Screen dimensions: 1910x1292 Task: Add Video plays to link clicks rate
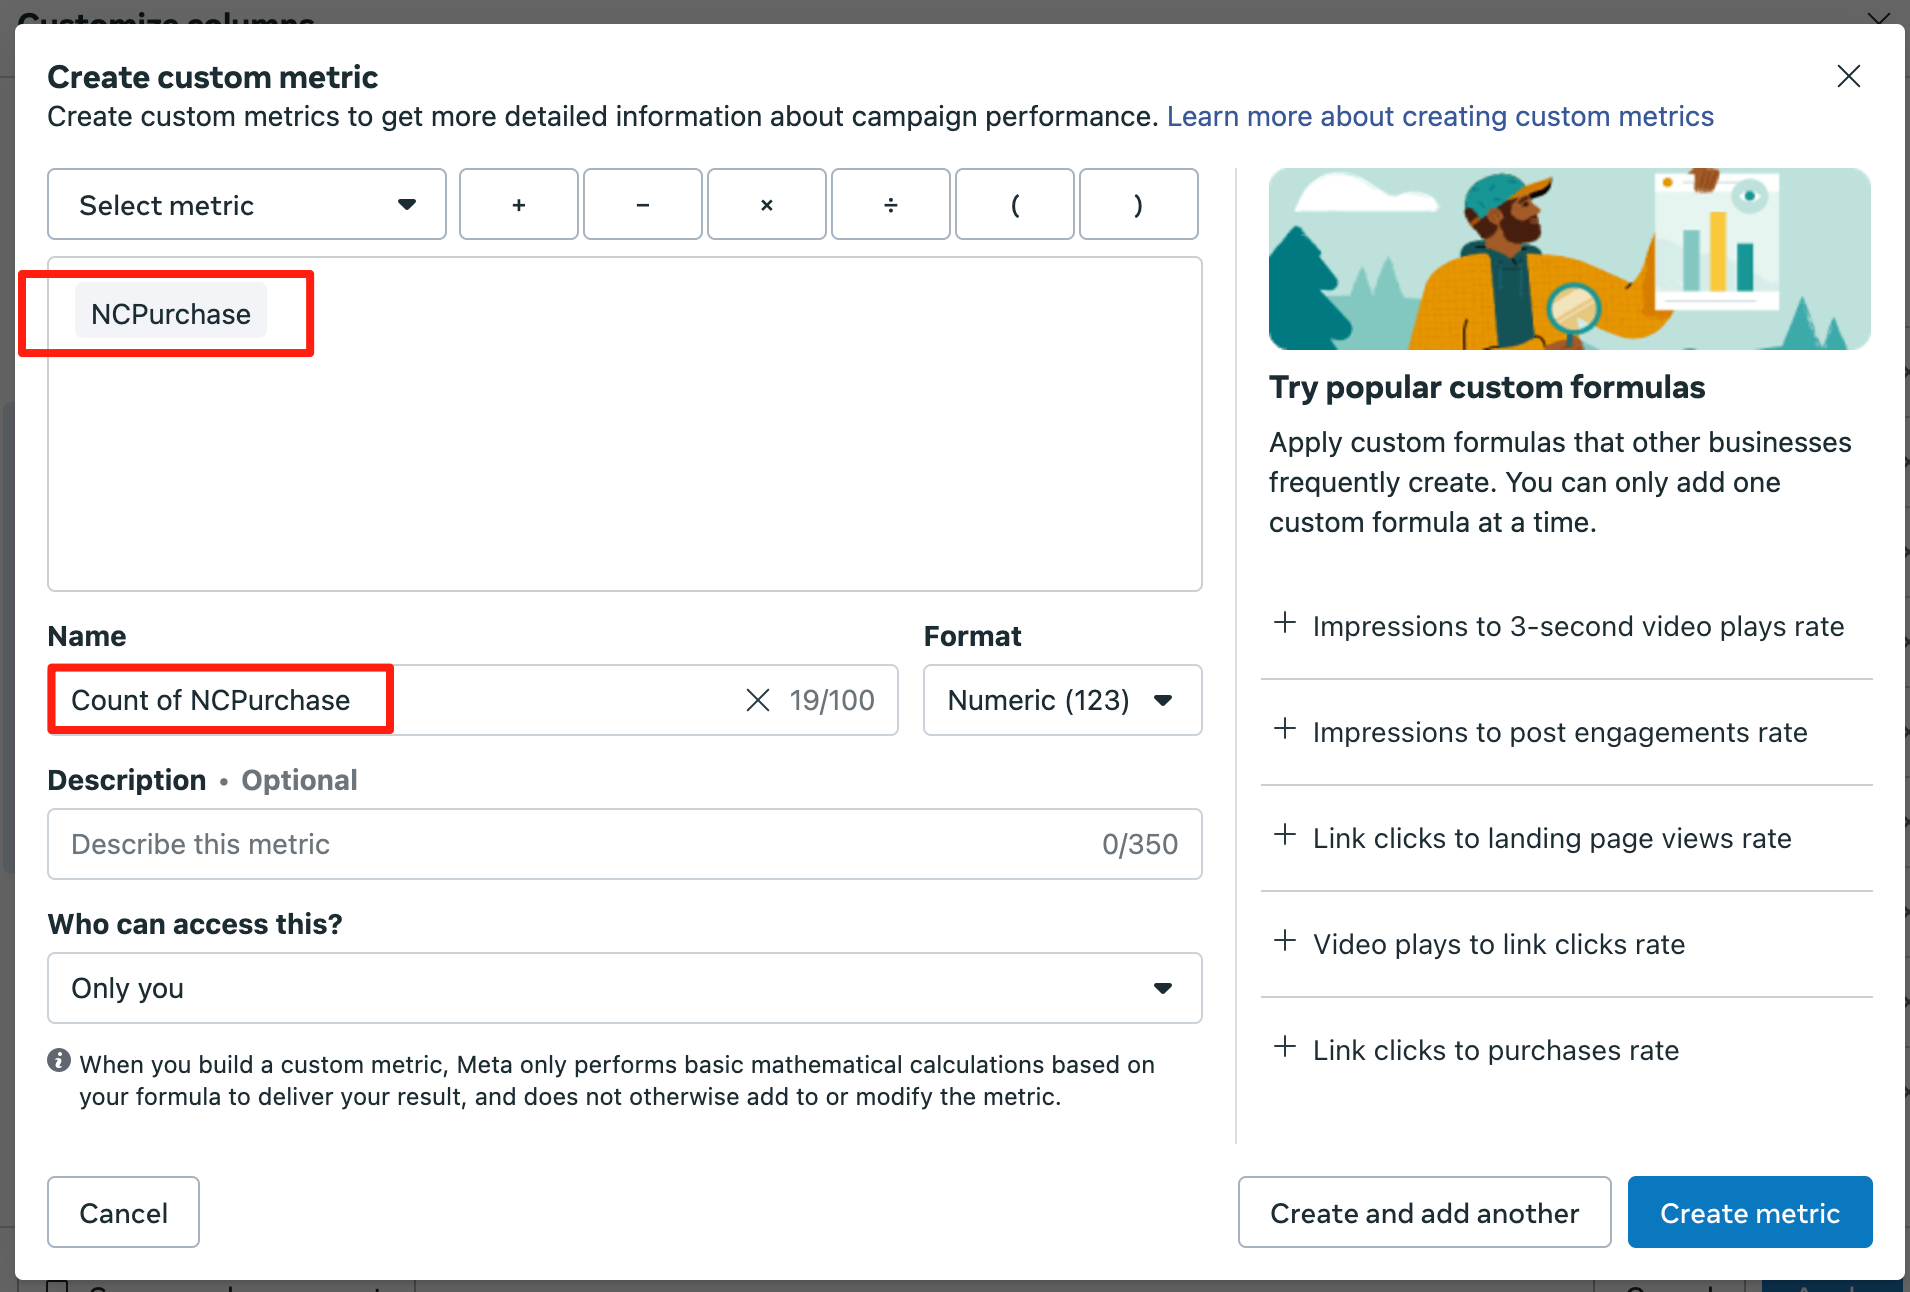click(x=1566, y=944)
